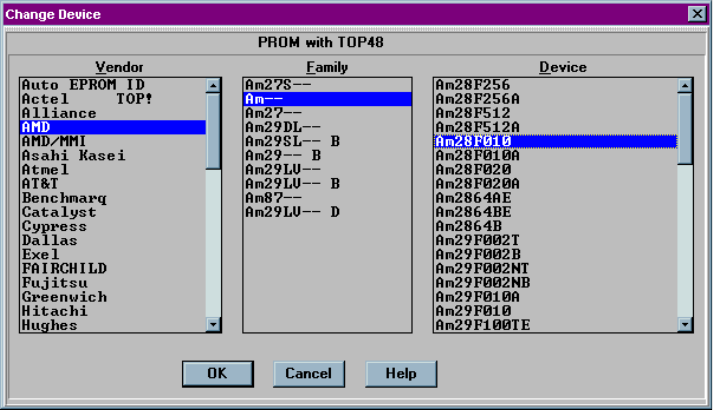Select vendor Asahi Kasei

click(113, 155)
